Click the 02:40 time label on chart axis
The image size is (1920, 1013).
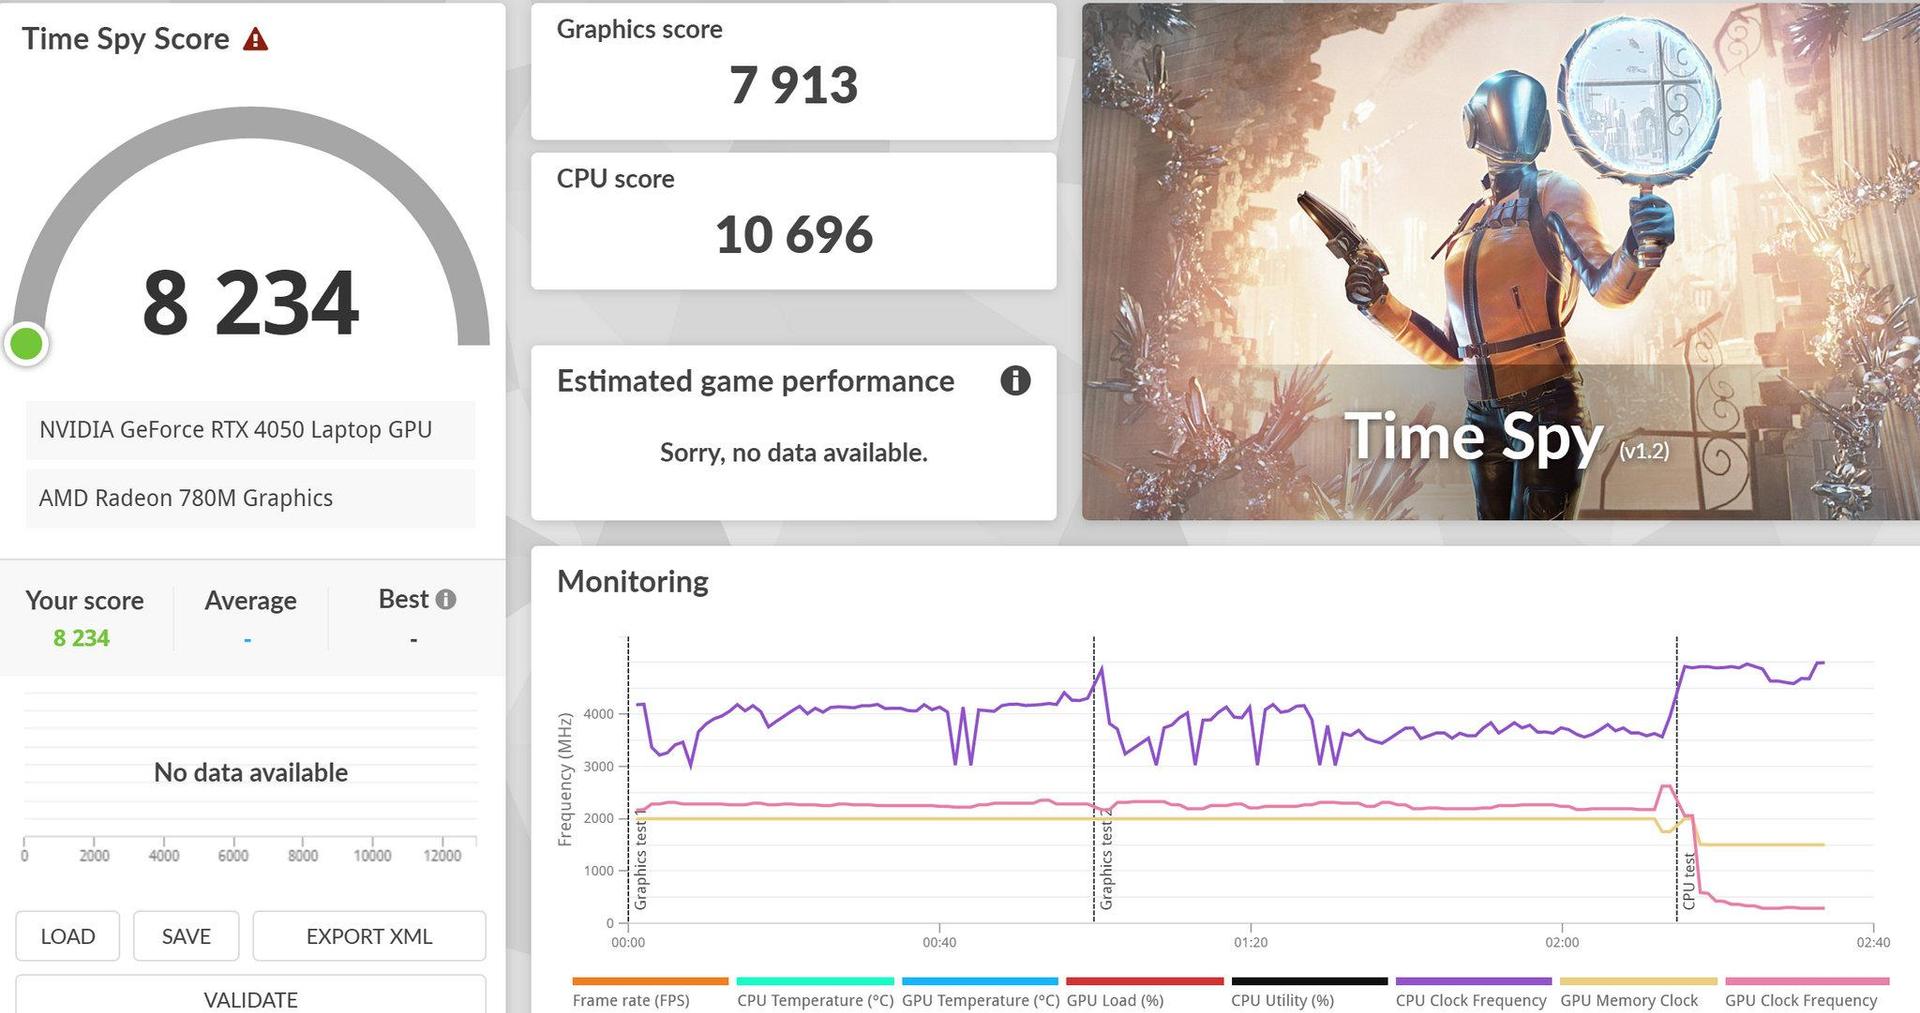click(x=1873, y=942)
